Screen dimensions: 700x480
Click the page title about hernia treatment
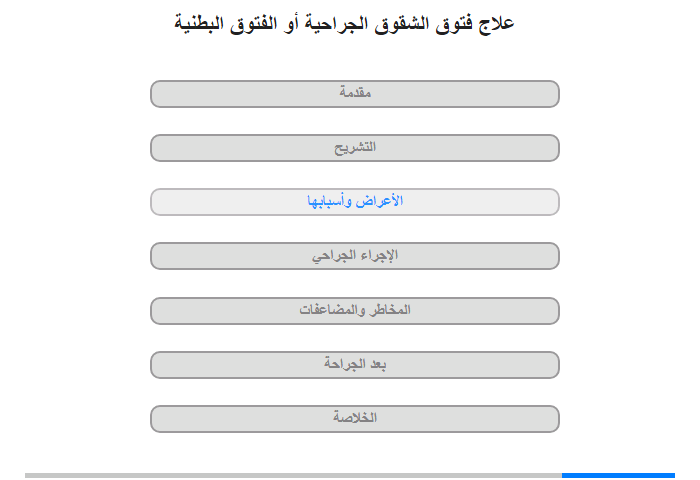(343, 22)
